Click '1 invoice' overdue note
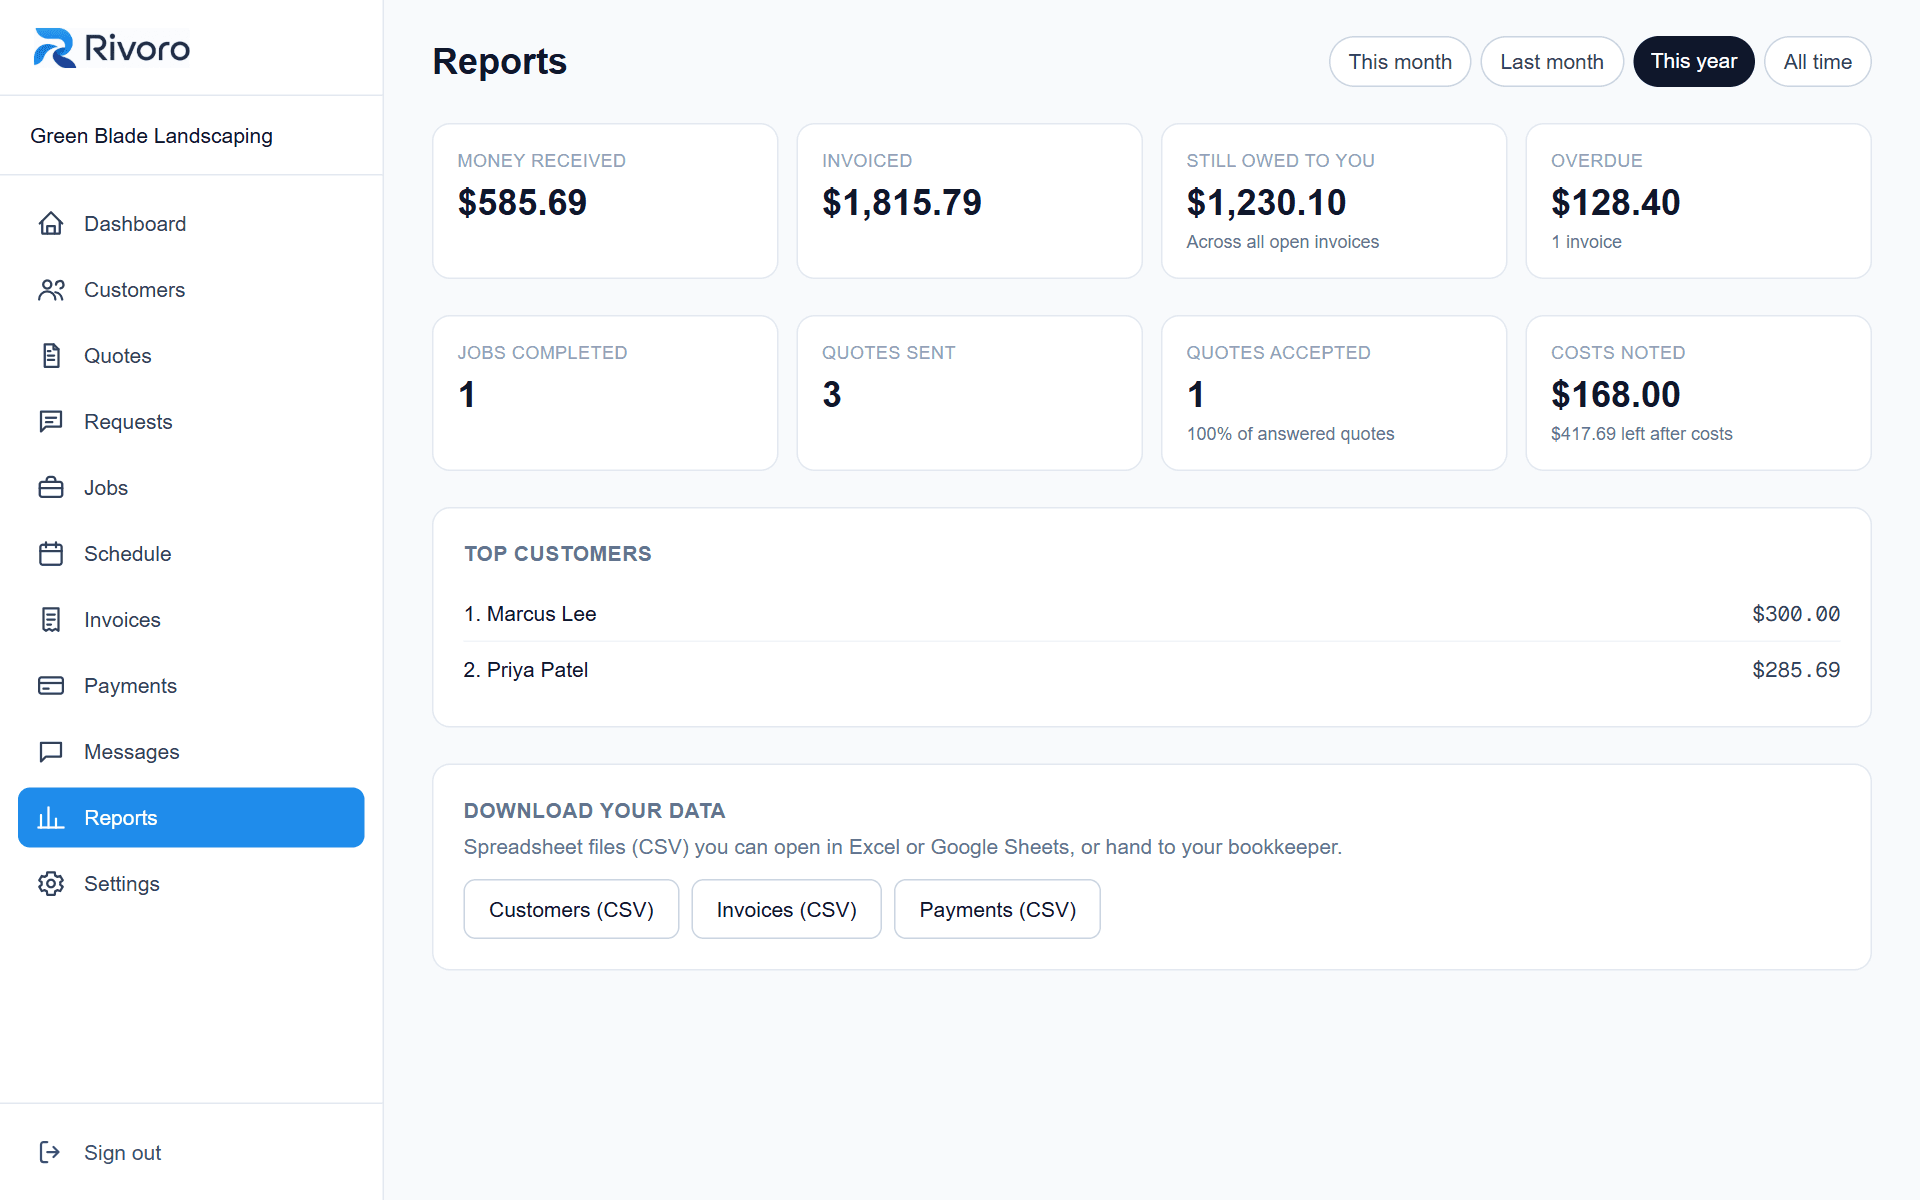The image size is (1920, 1200). tap(1586, 242)
